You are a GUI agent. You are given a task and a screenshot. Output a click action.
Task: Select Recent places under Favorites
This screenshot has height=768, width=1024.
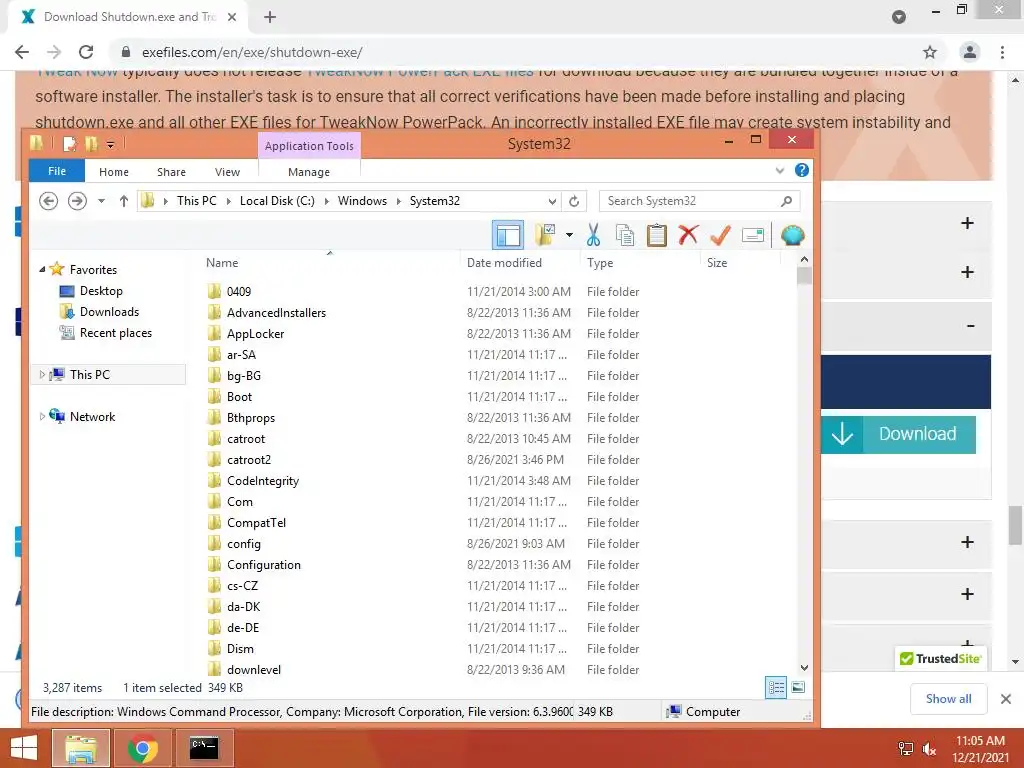[116, 332]
